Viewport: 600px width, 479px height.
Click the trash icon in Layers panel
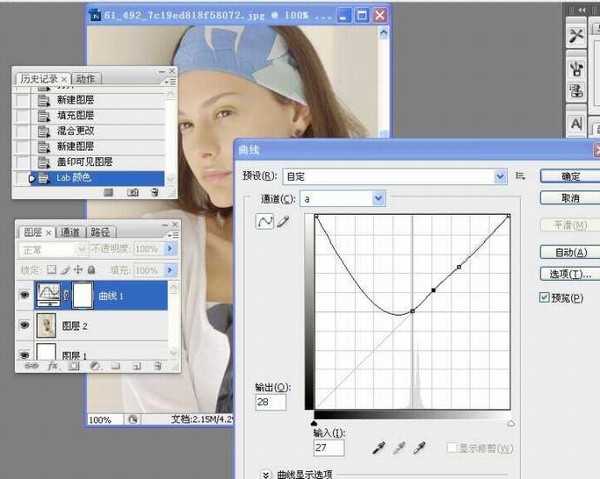[157, 366]
